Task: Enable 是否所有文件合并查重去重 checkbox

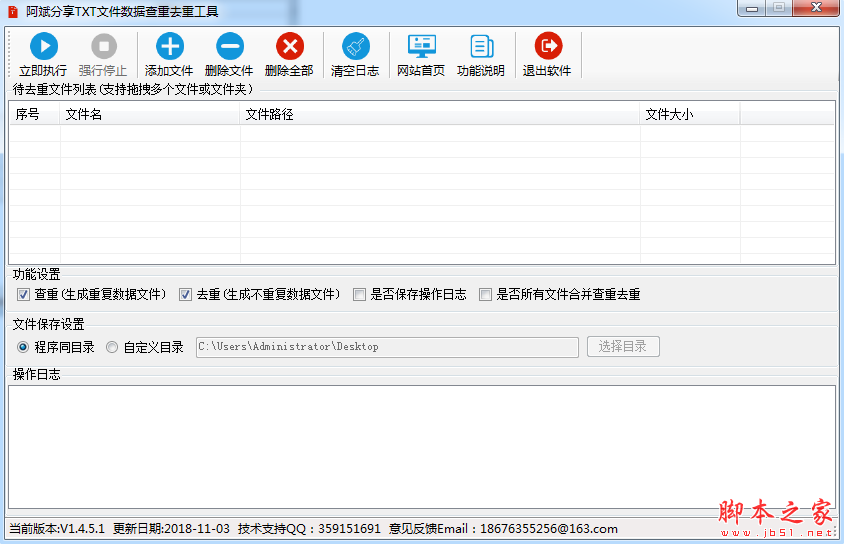Action: point(485,294)
